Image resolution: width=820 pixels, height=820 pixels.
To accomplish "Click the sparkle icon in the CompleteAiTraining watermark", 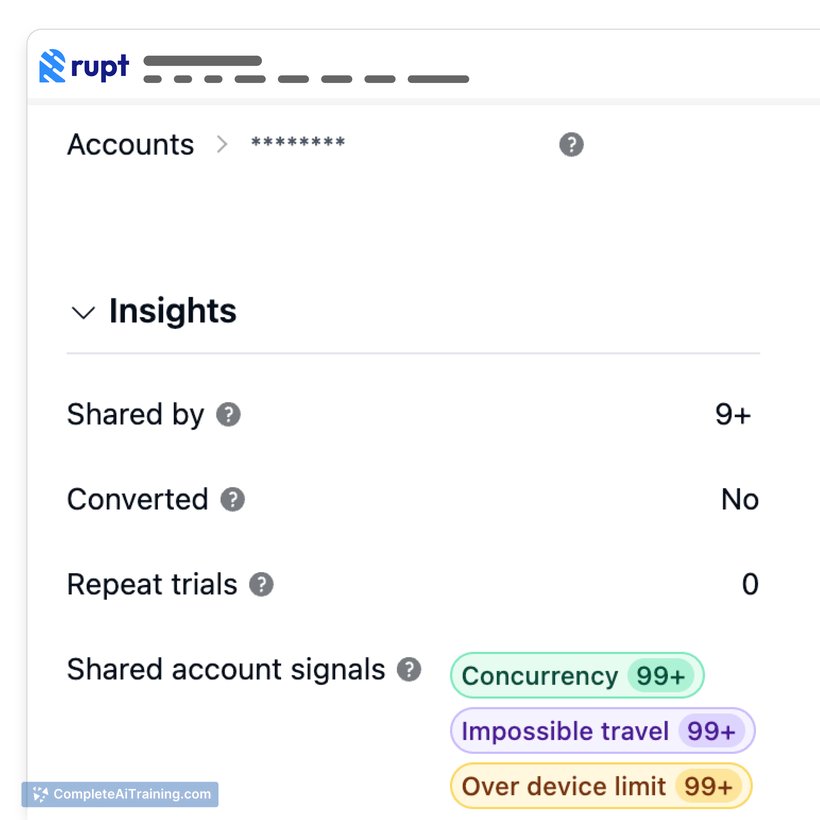I will click(x=40, y=795).
